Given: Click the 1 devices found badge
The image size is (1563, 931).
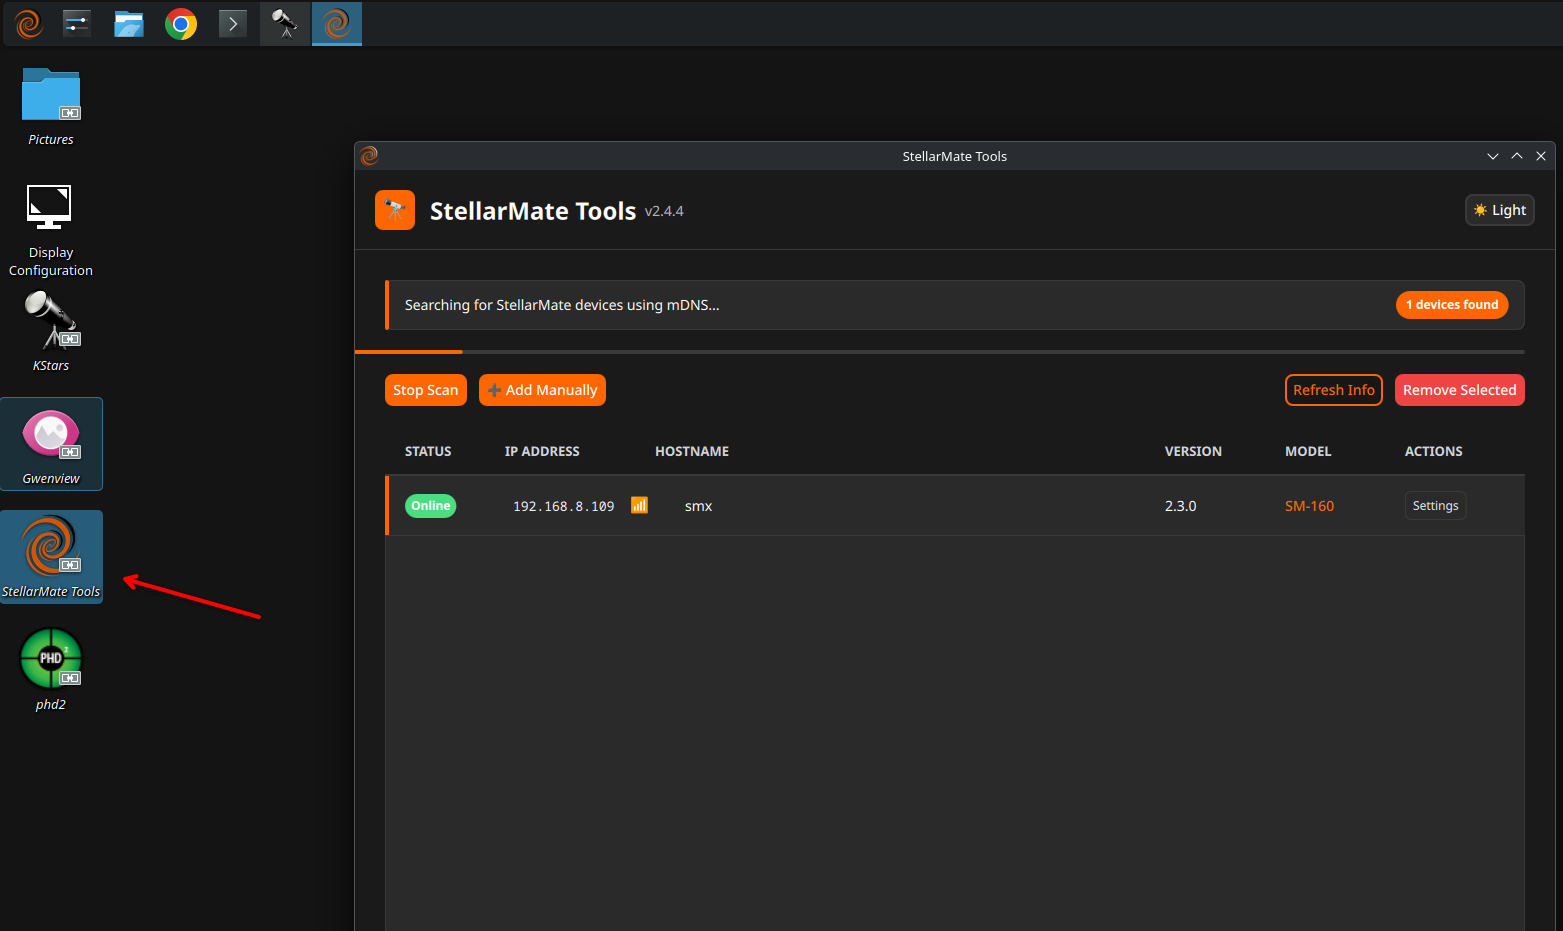Looking at the screenshot, I should [1452, 305].
